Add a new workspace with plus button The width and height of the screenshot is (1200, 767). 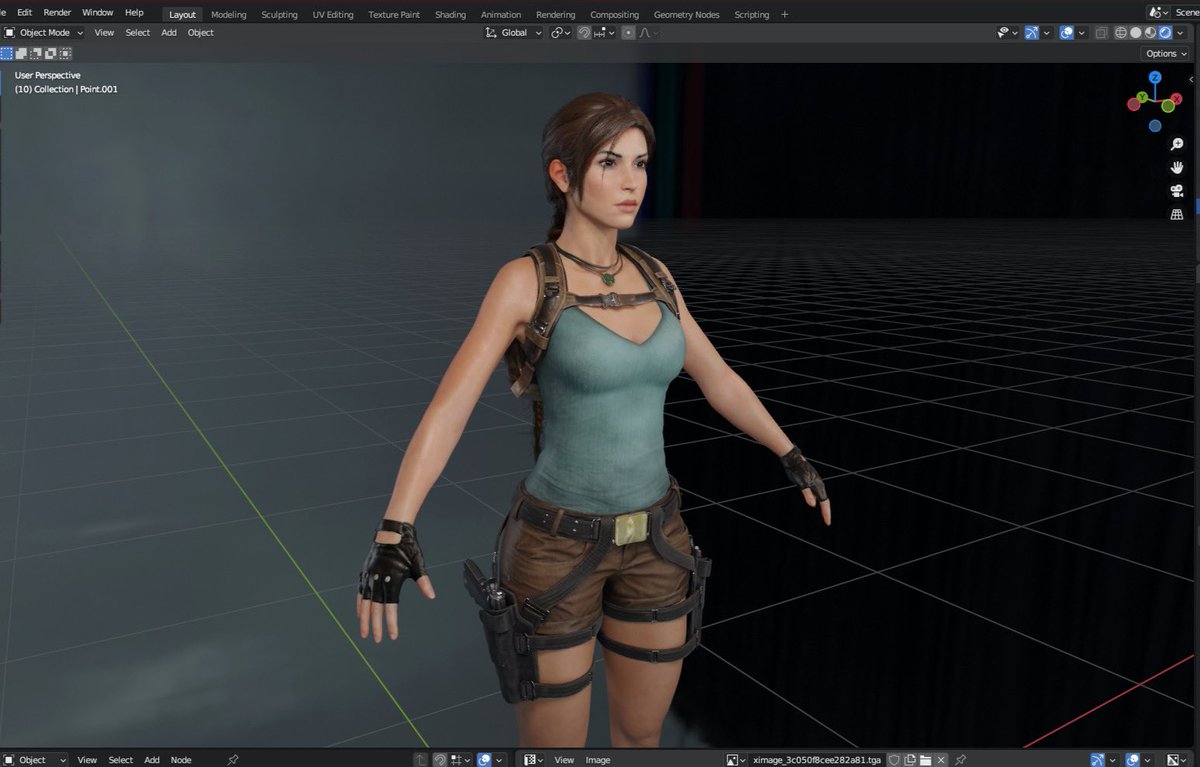785,15
